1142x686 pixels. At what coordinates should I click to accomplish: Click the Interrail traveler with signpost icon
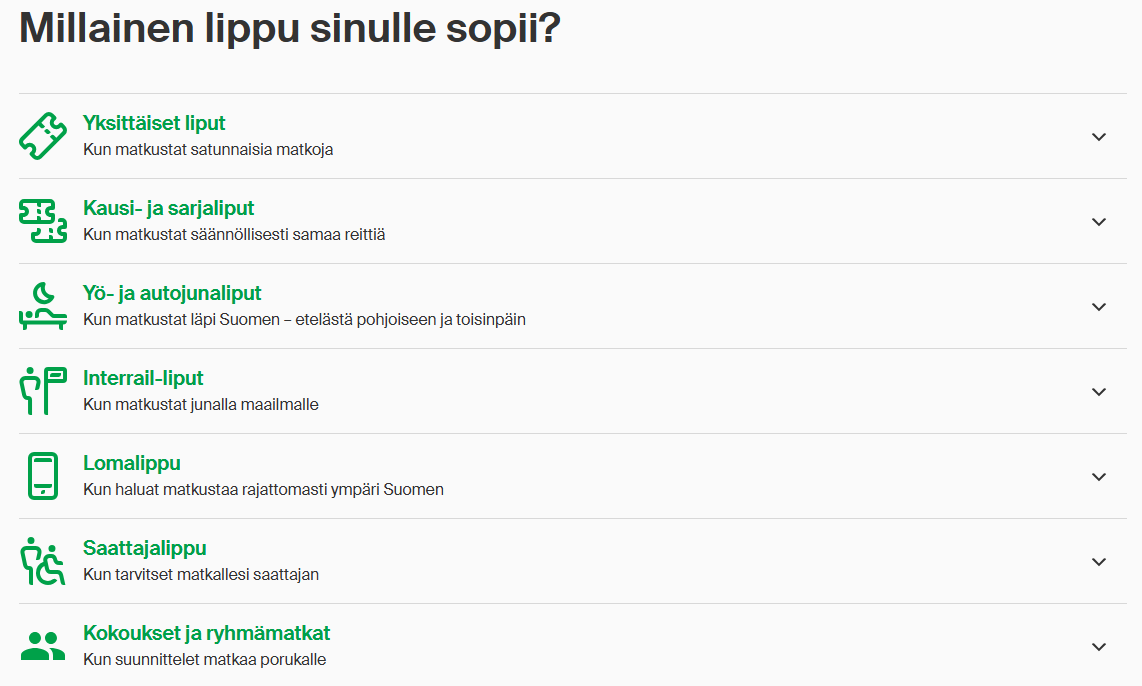(x=43, y=391)
